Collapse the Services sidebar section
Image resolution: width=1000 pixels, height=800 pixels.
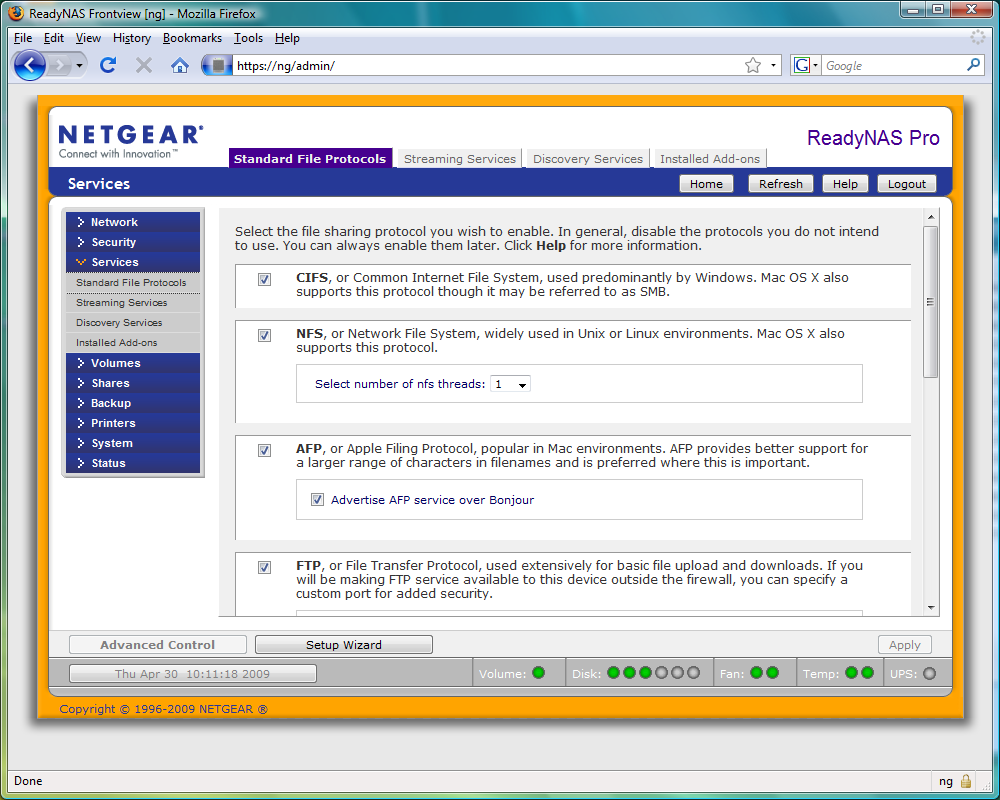133,262
